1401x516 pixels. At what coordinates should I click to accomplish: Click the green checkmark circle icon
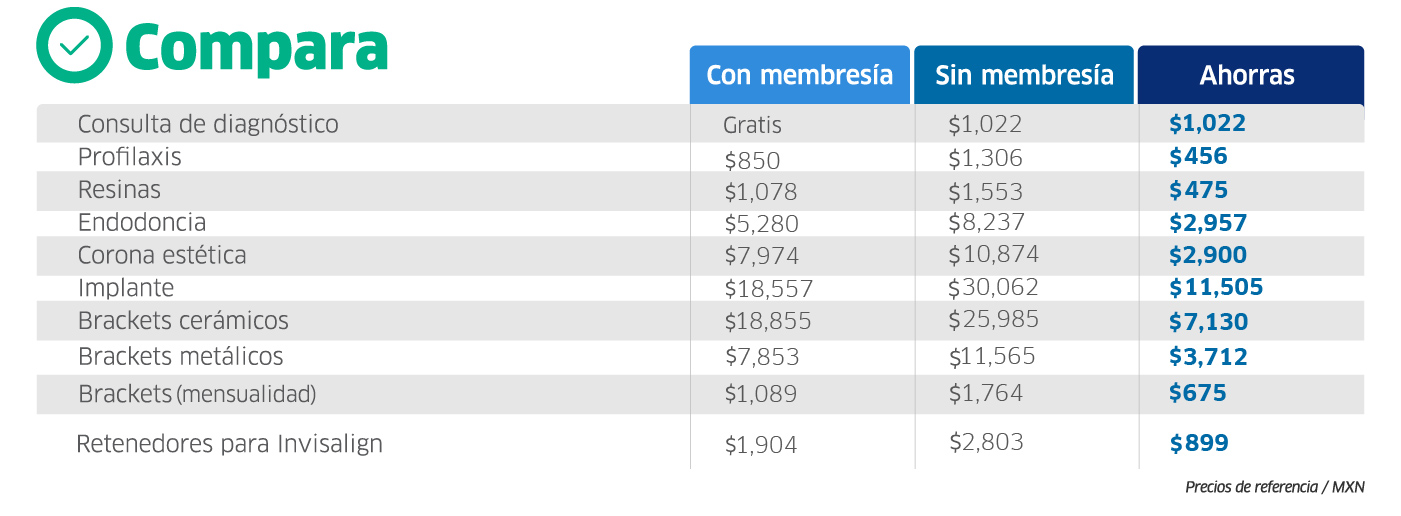tap(76, 45)
